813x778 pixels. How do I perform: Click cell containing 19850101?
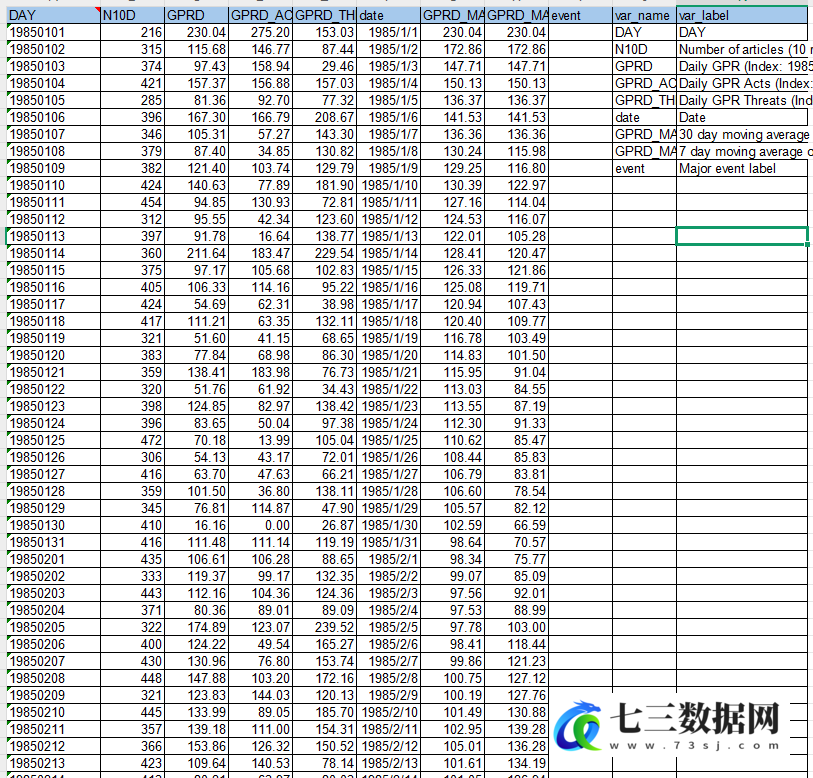point(53,32)
